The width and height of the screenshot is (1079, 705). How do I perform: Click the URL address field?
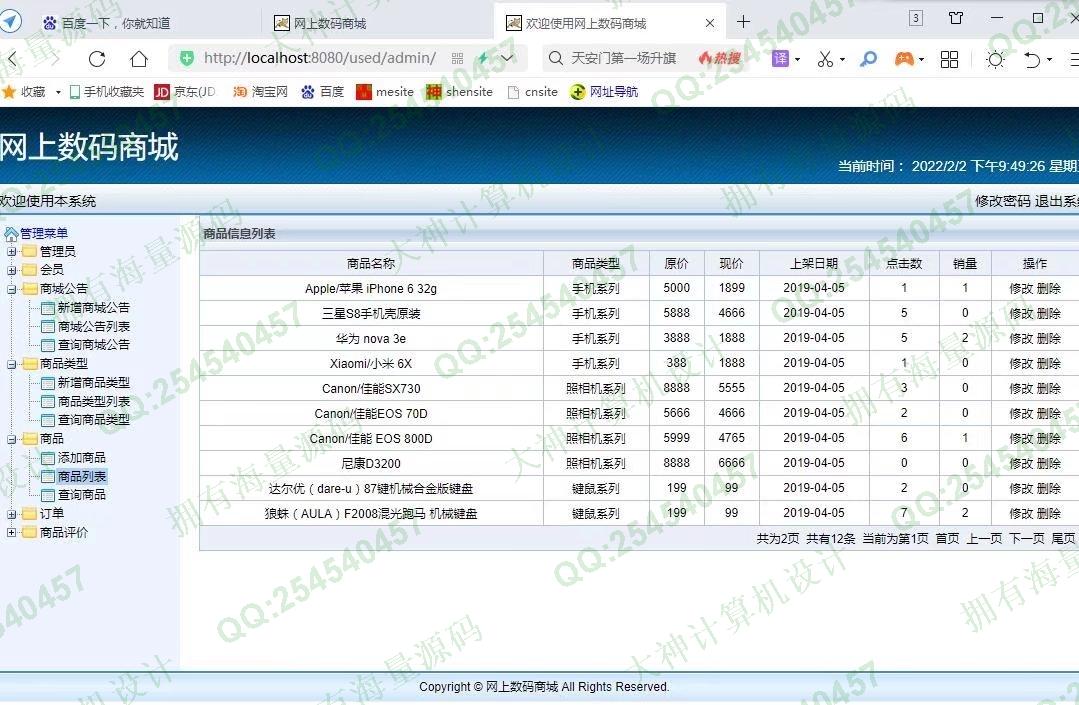pos(320,58)
